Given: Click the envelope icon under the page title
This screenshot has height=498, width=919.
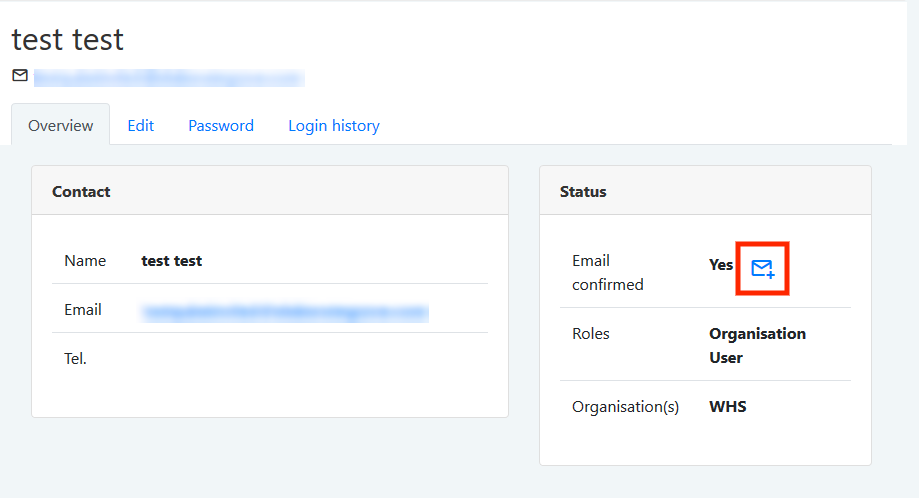Looking at the screenshot, I should 20,76.
